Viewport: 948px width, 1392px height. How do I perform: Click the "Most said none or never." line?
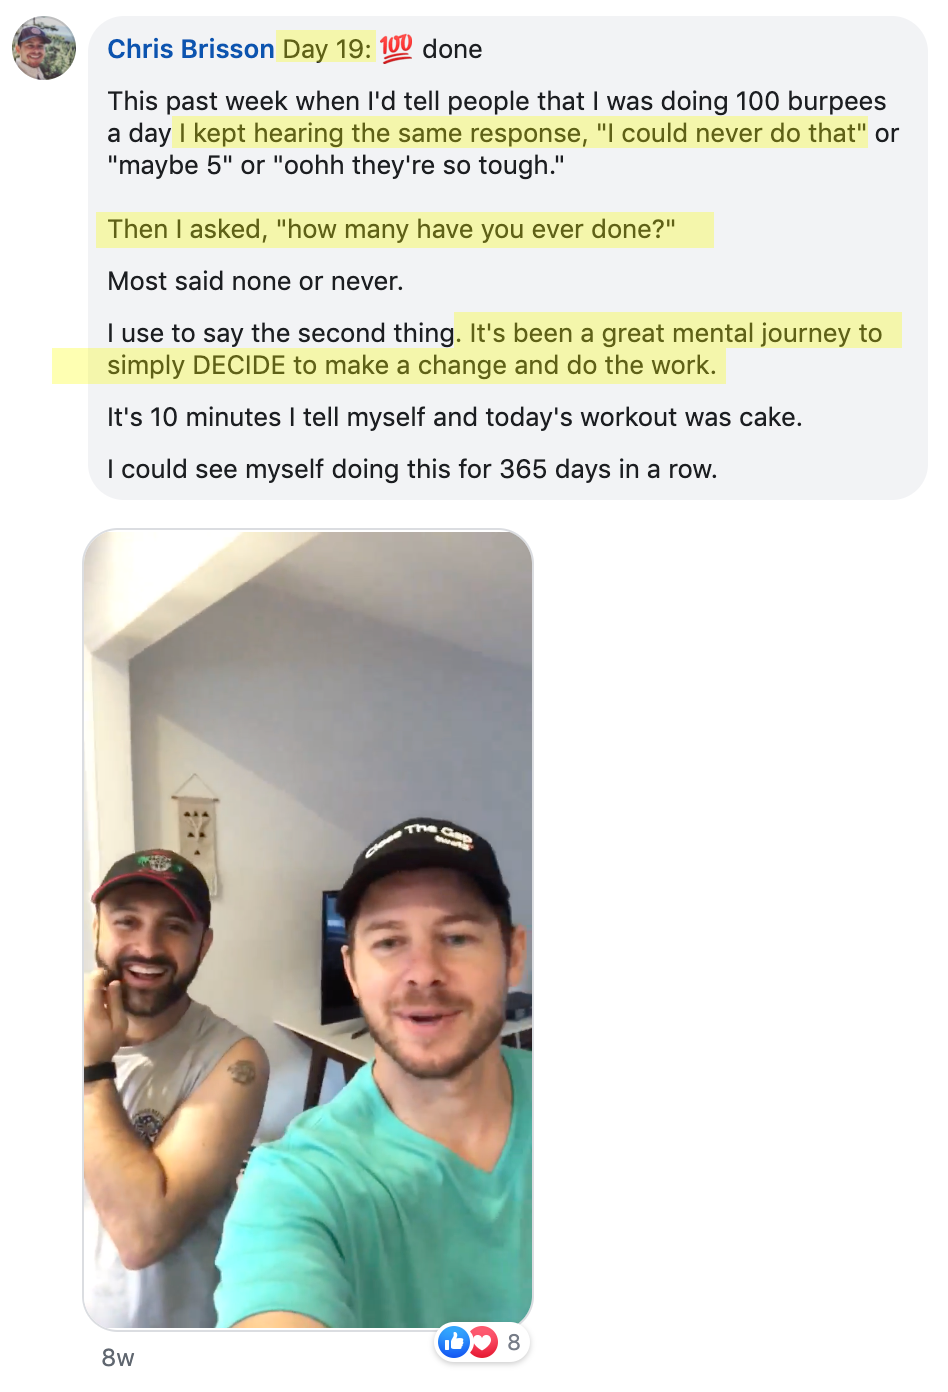pos(255,281)
